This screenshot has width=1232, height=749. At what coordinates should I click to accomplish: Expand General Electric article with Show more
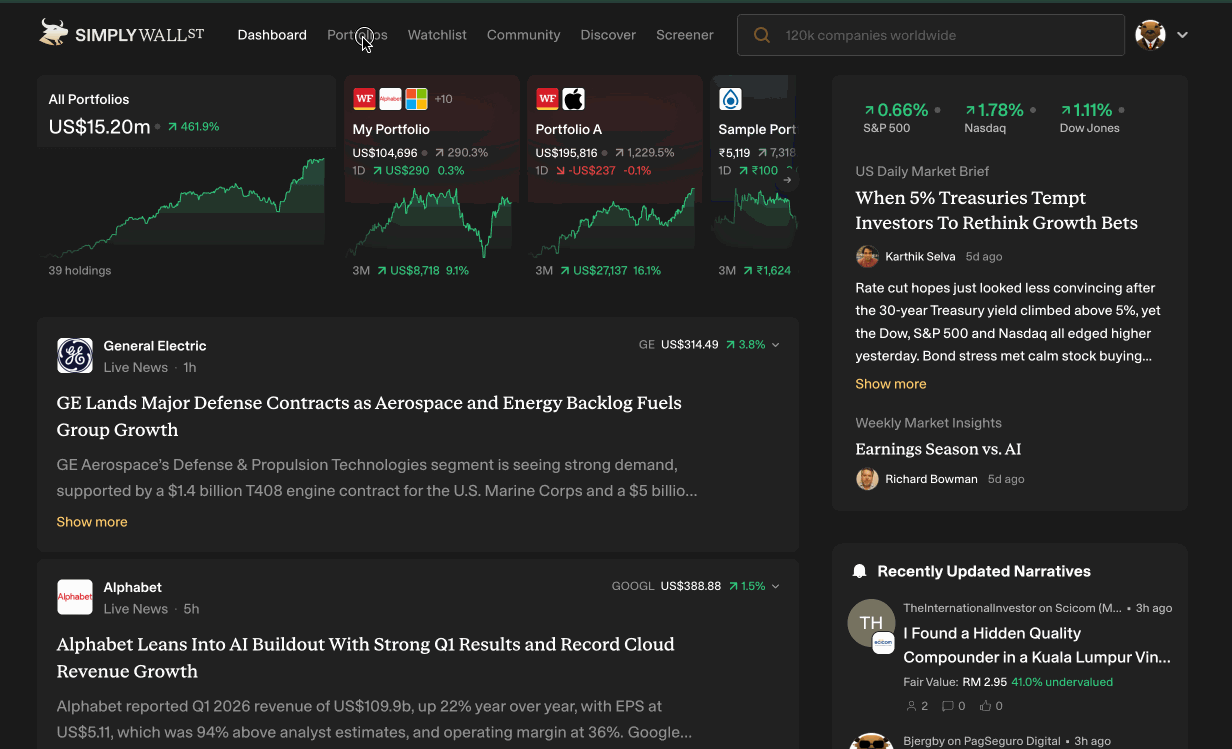point(92,522)
